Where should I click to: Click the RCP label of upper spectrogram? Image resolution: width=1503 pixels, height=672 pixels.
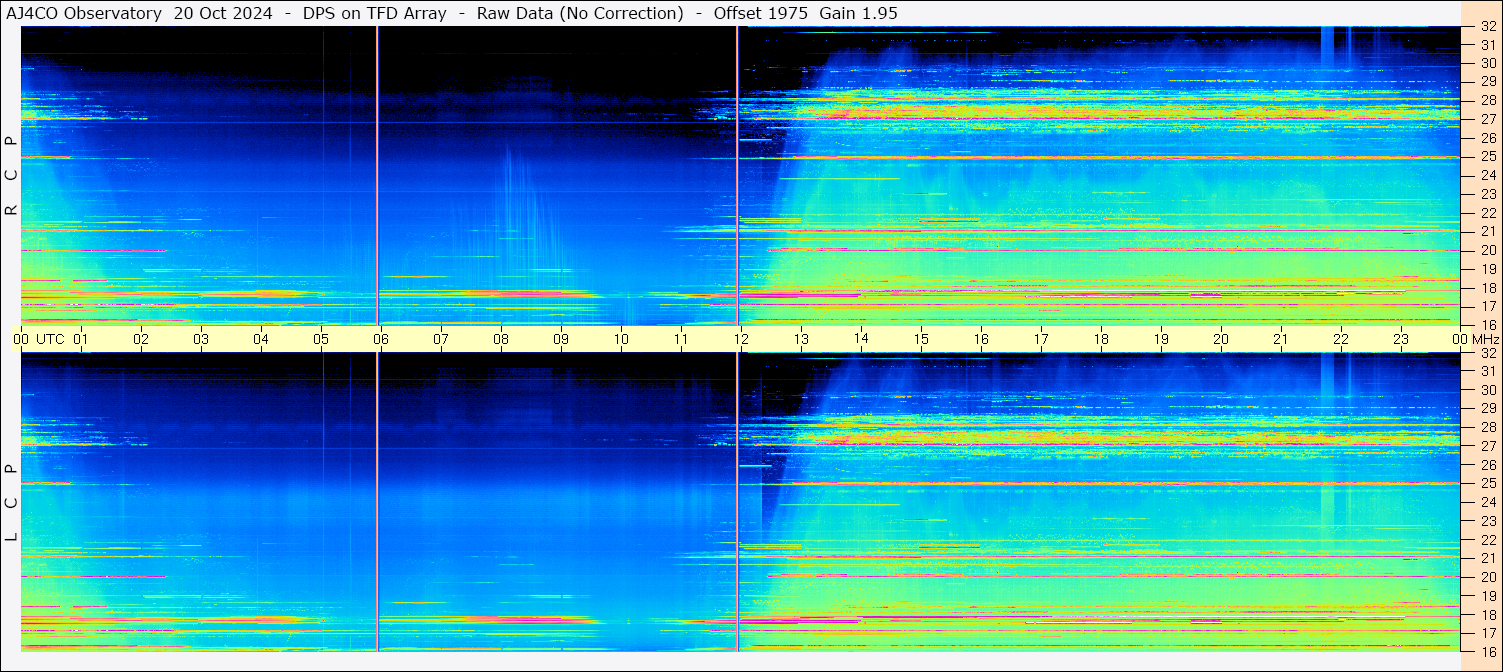tap(11, 176)
